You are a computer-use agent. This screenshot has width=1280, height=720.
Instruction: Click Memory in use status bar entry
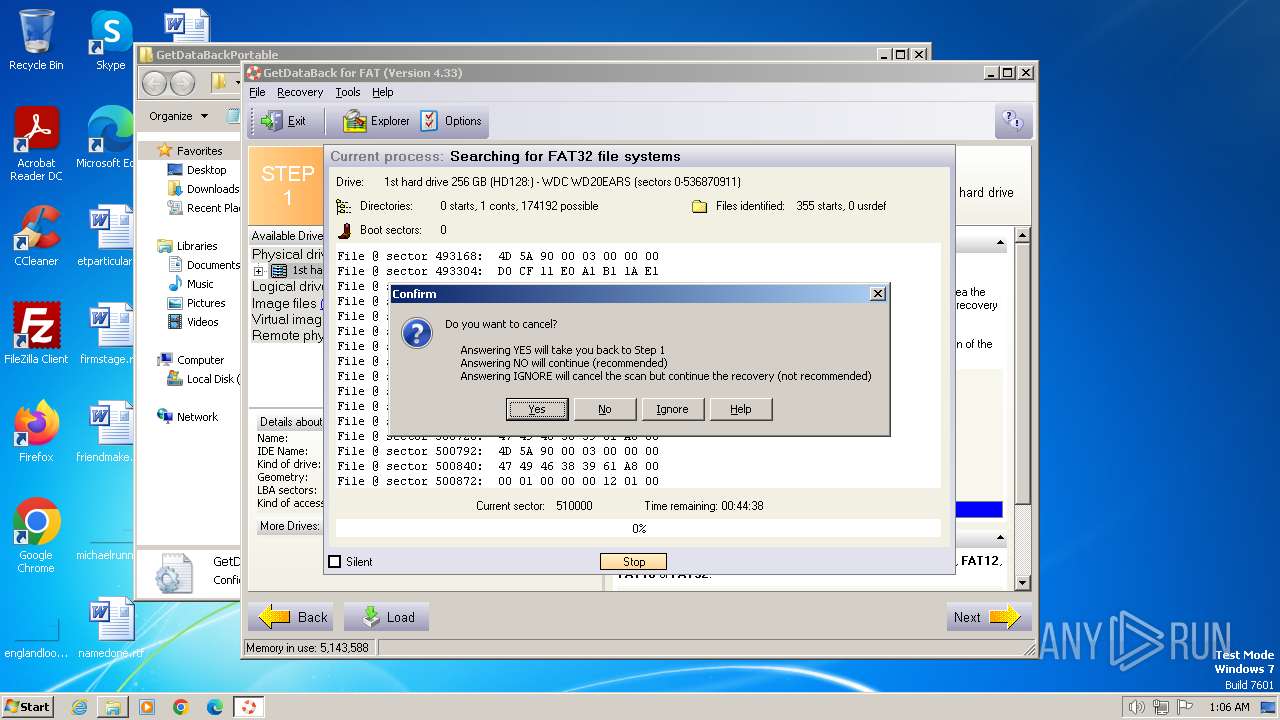307,648
